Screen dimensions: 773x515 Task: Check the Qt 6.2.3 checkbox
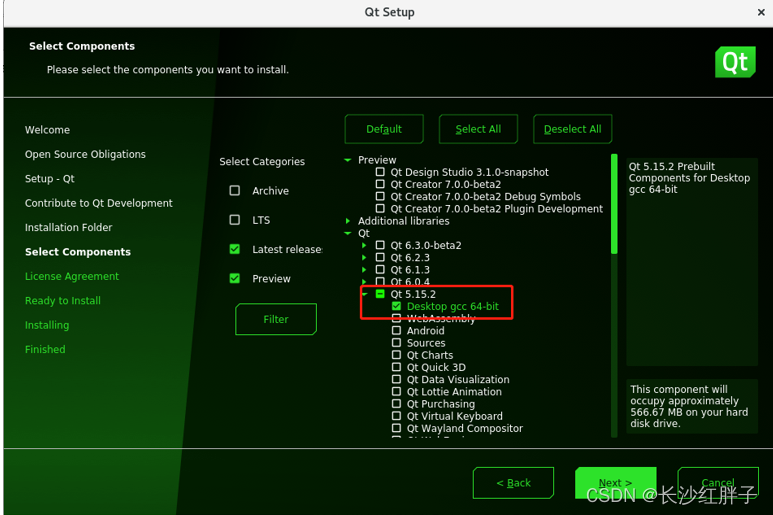[x=380, y=257]
